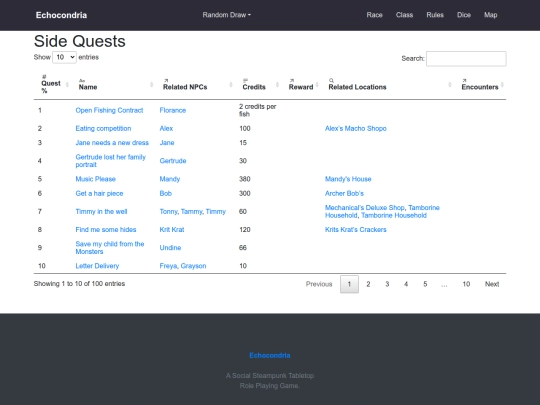View NPC Gertrude

173,161
